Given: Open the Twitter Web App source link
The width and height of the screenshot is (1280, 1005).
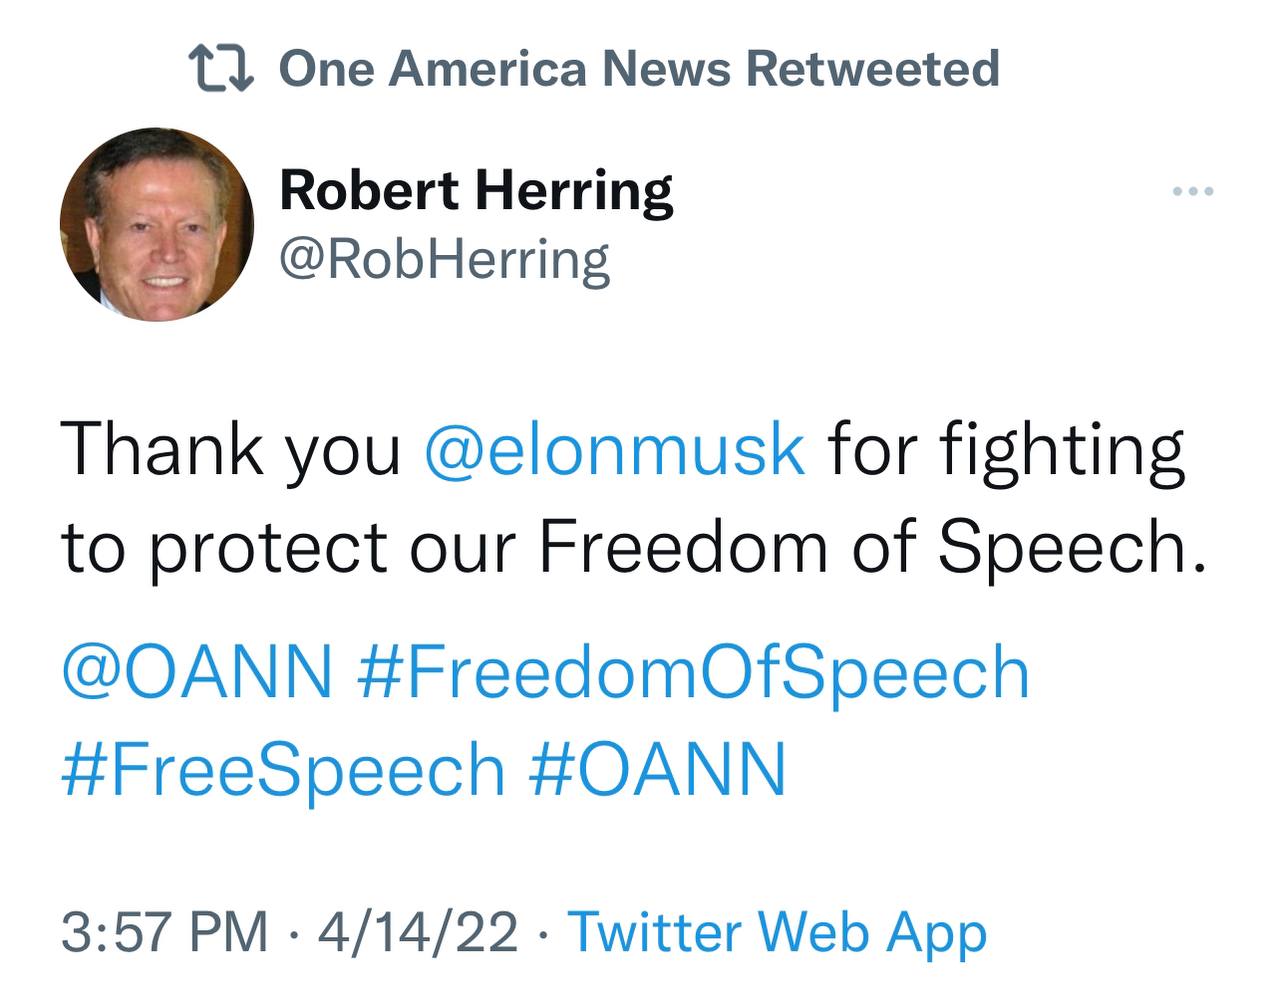Looking at the screenshot, I should tap(777, 932).
